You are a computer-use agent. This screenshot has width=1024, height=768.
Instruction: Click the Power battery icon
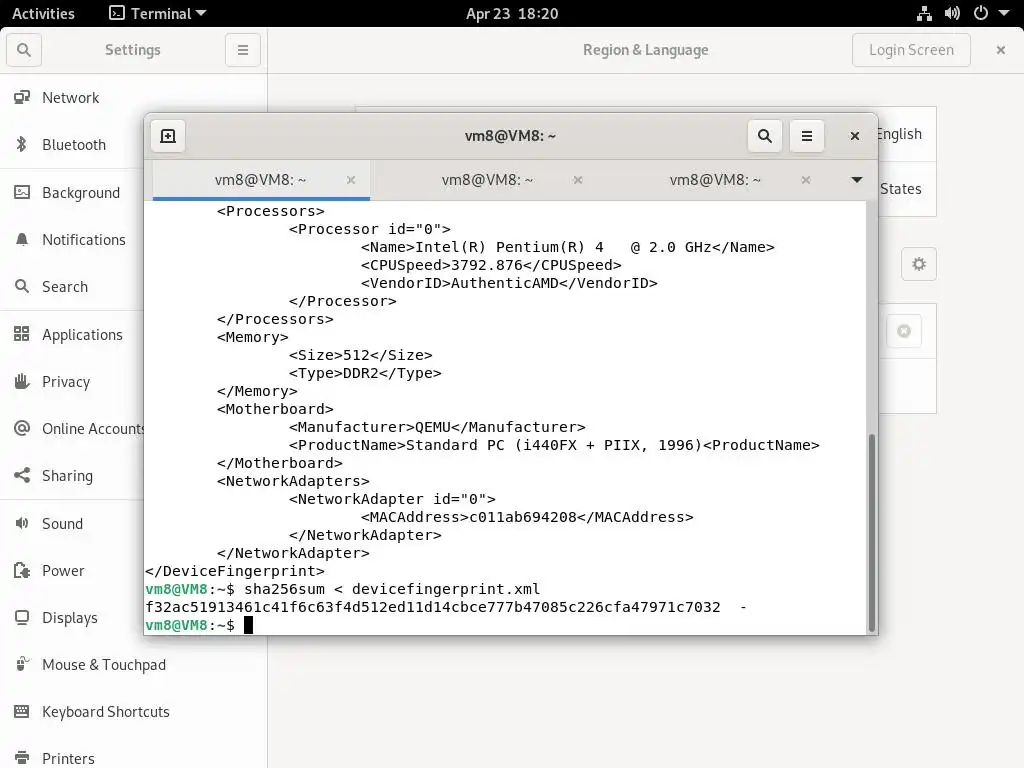pyautogui.click(x=22, y=570)
